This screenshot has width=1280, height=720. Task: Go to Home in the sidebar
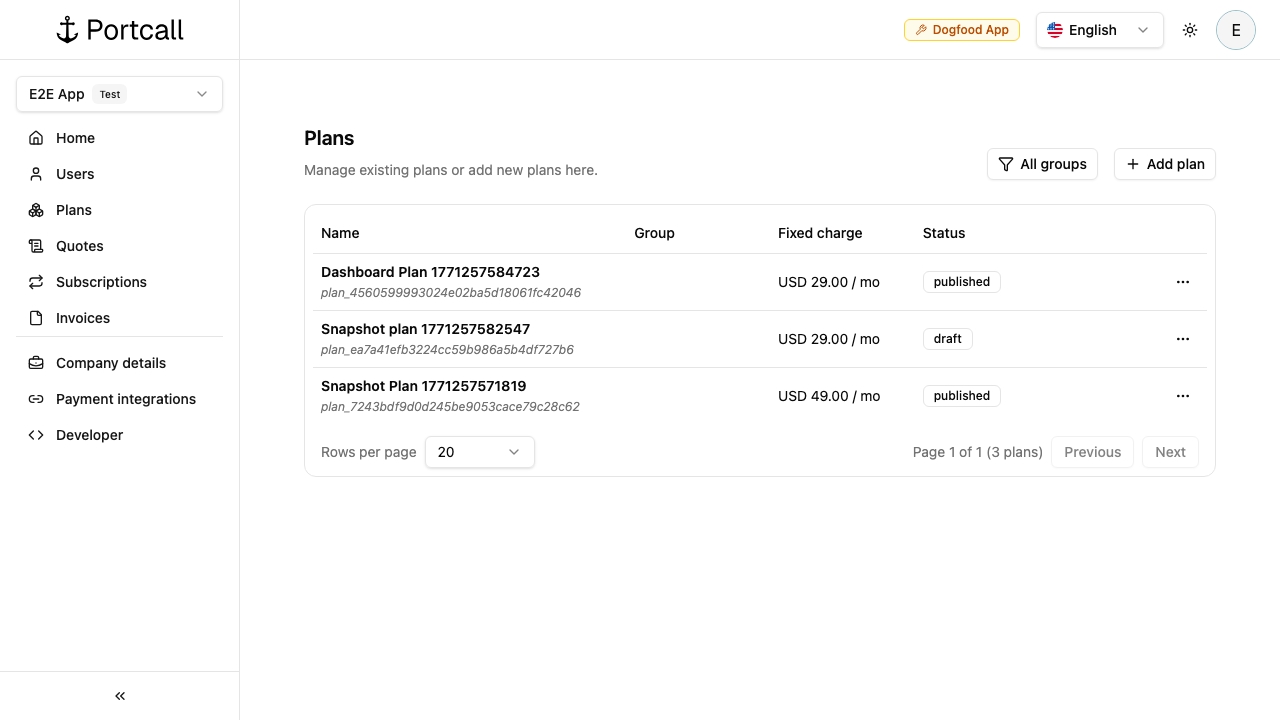click(x=75, y=138)
